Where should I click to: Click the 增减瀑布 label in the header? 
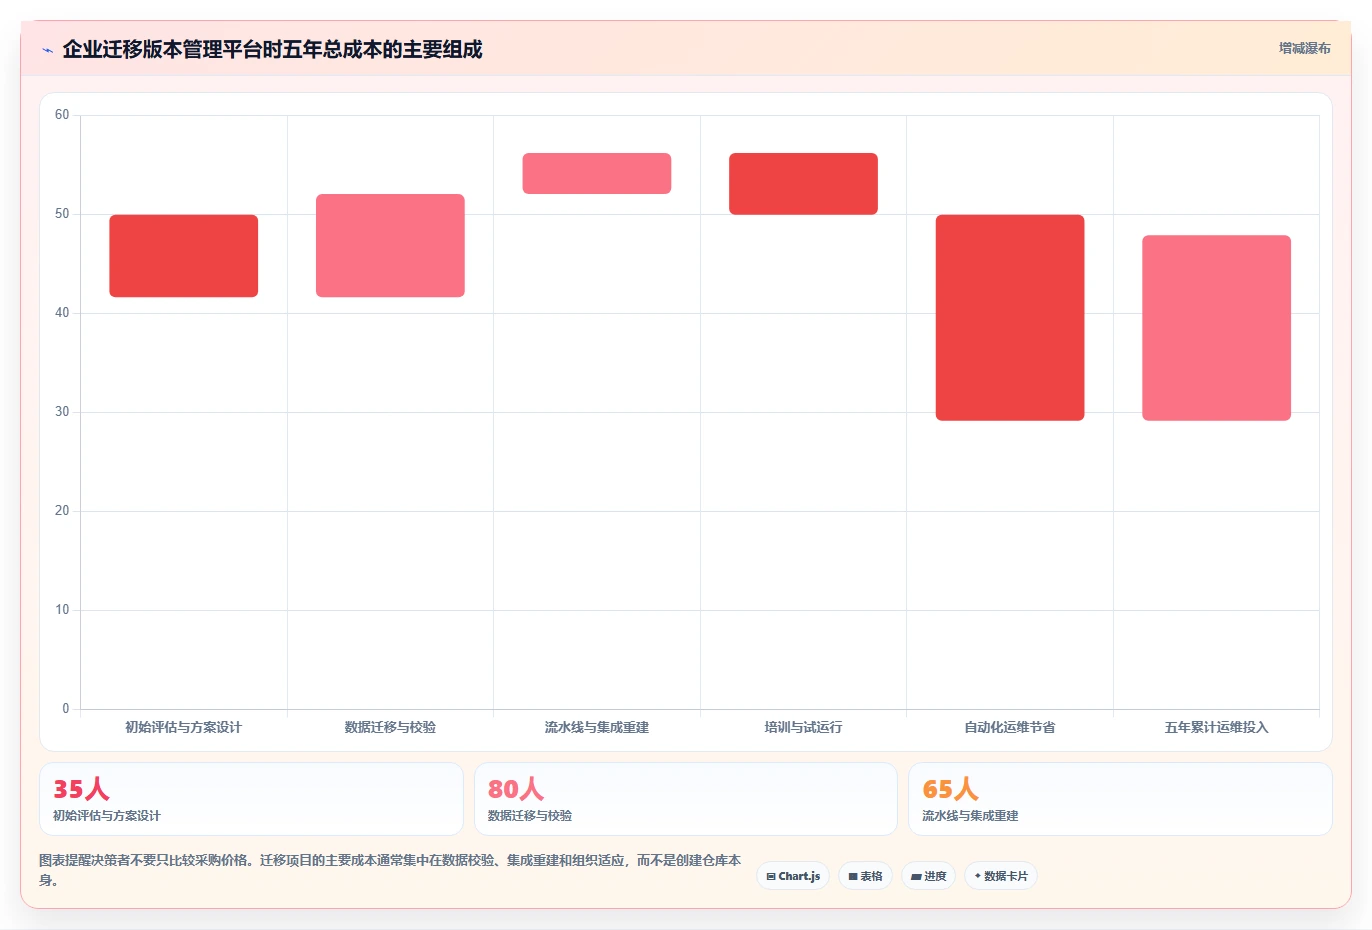pos(1304,48)
